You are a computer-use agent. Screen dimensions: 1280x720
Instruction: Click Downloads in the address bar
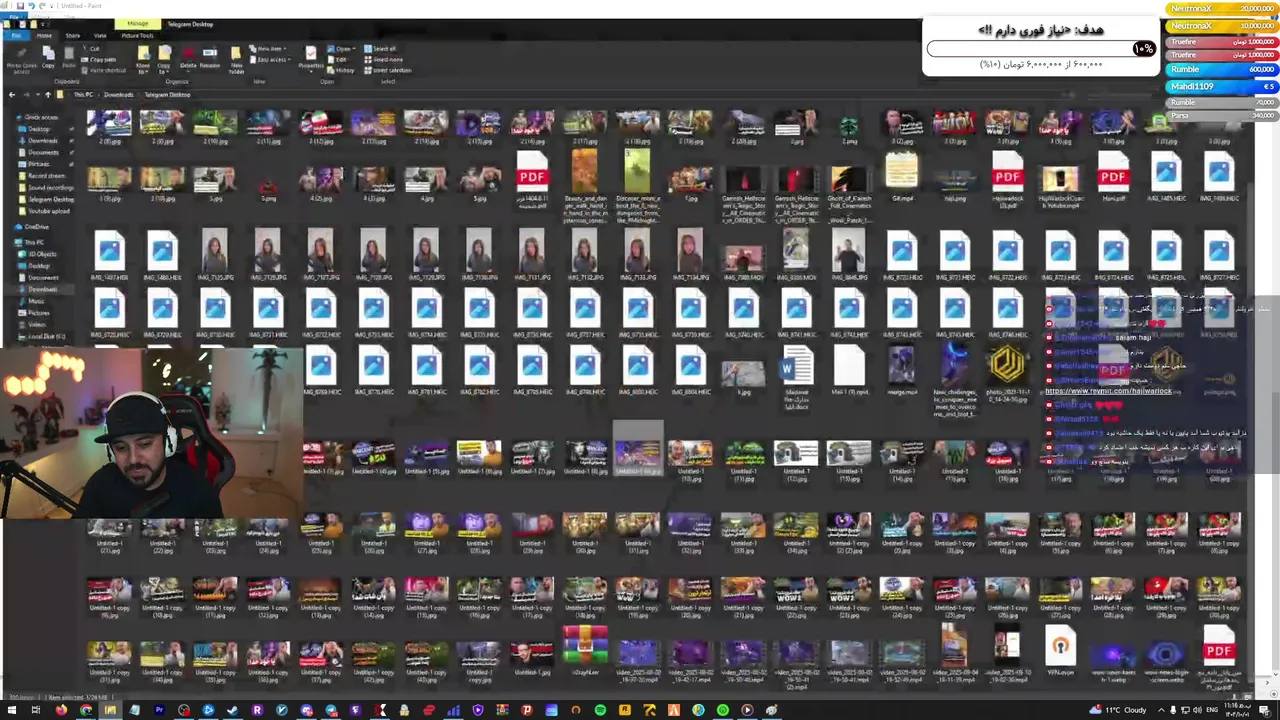click(119, 94)
